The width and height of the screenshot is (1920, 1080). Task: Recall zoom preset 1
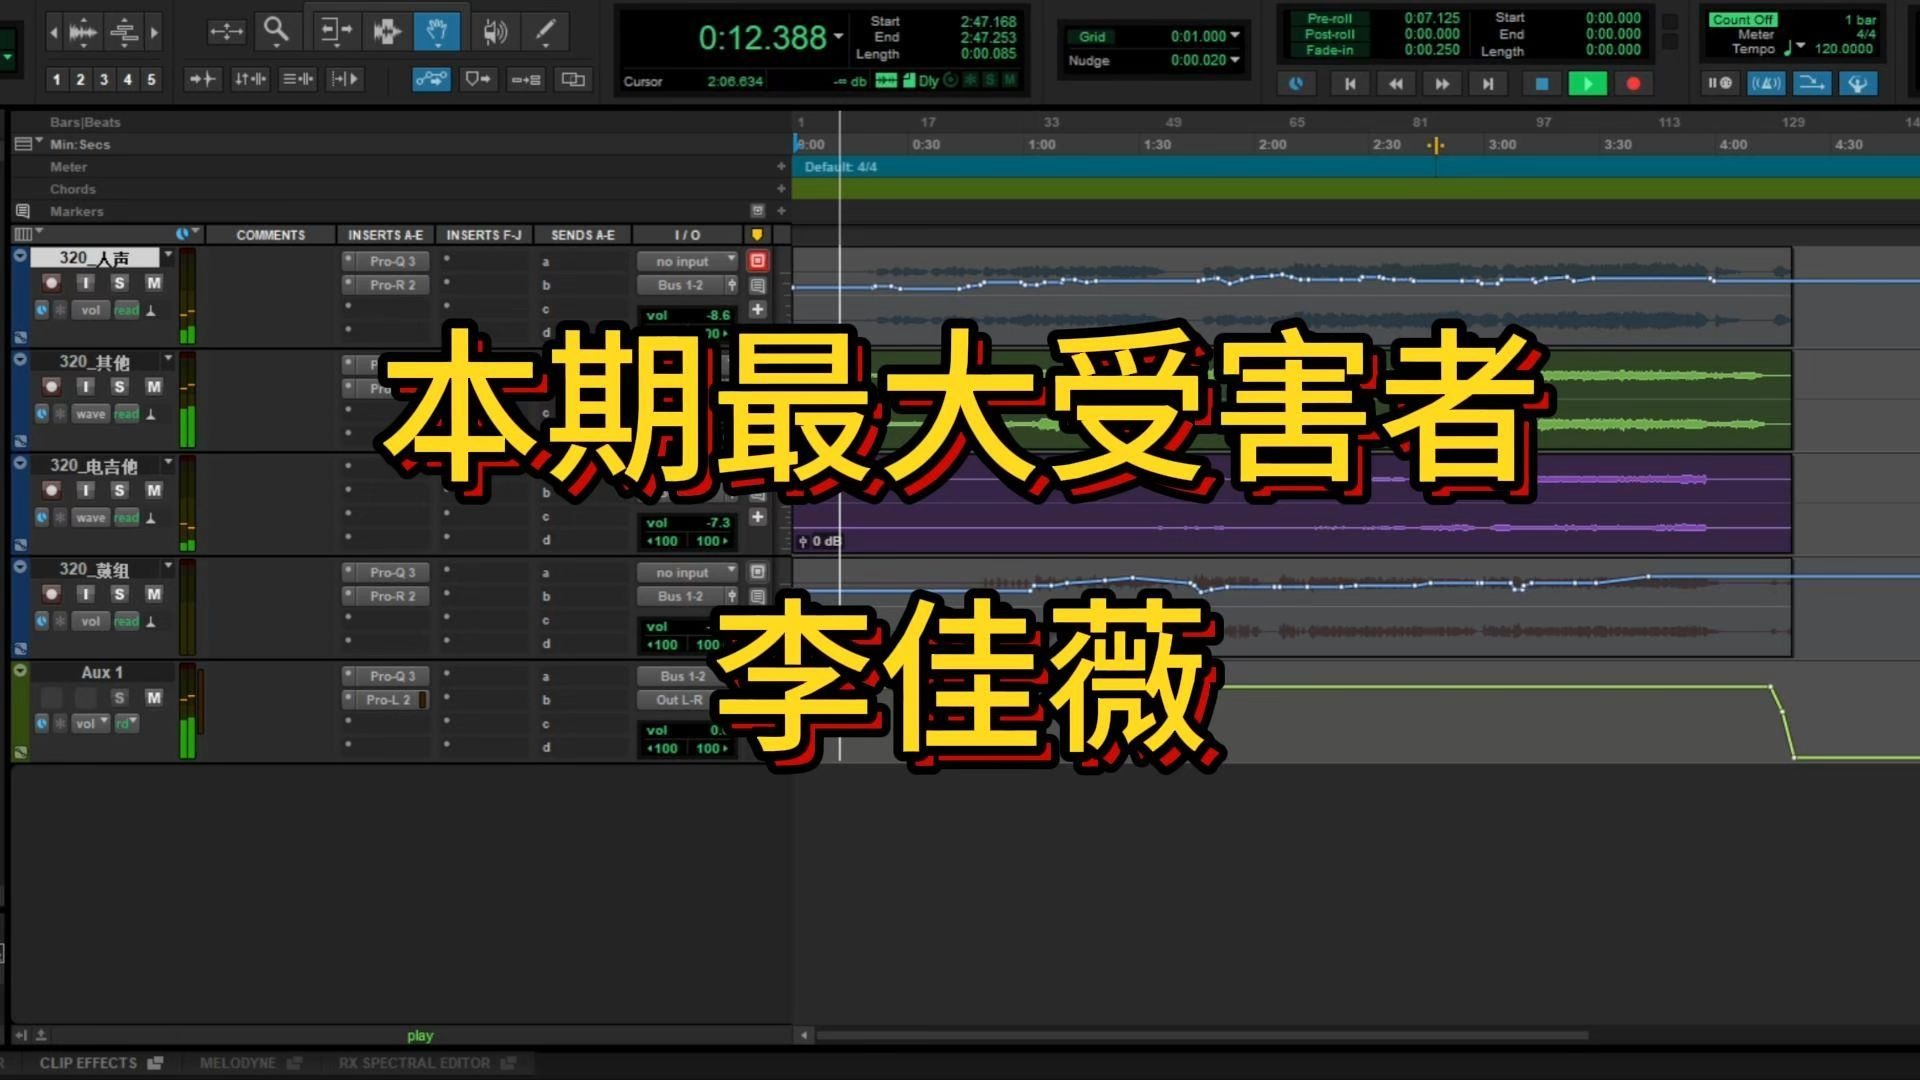click(x=57, y=79)
